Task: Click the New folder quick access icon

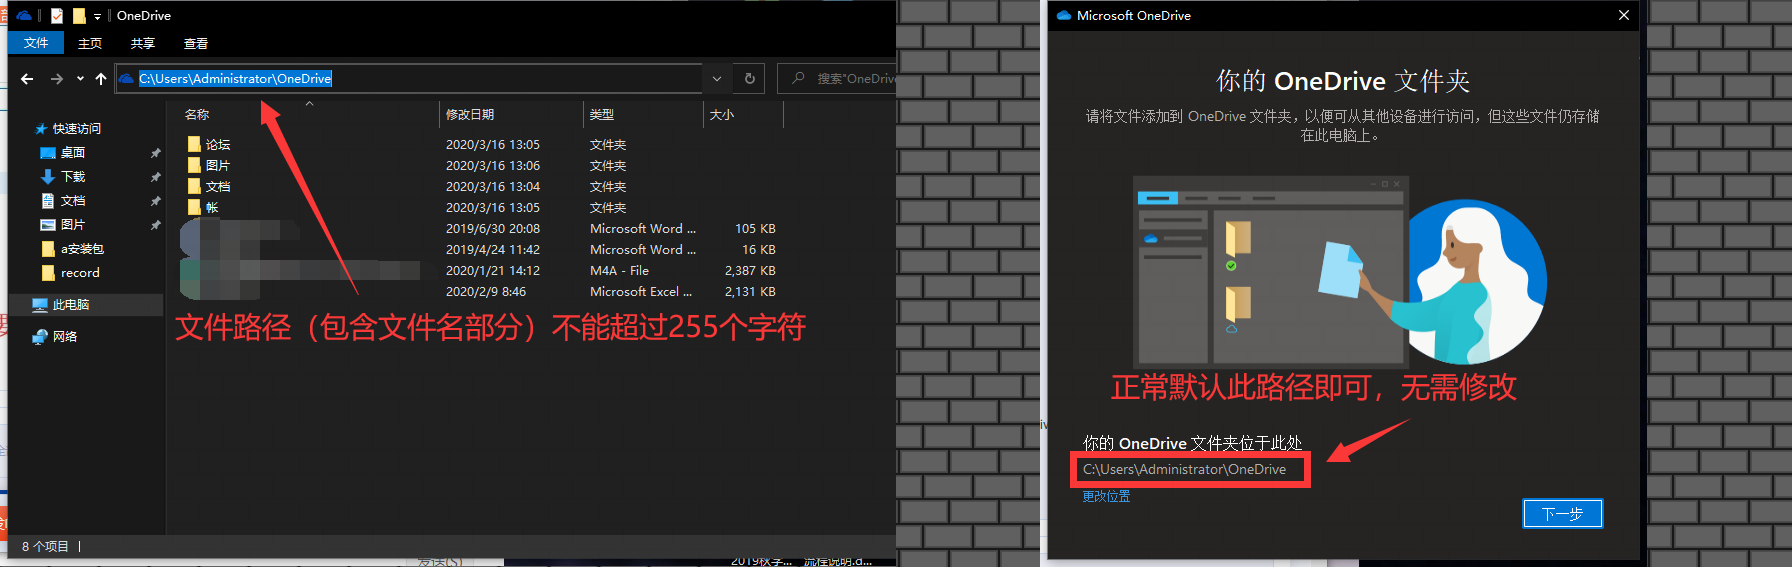Action: tap(79, 15)
